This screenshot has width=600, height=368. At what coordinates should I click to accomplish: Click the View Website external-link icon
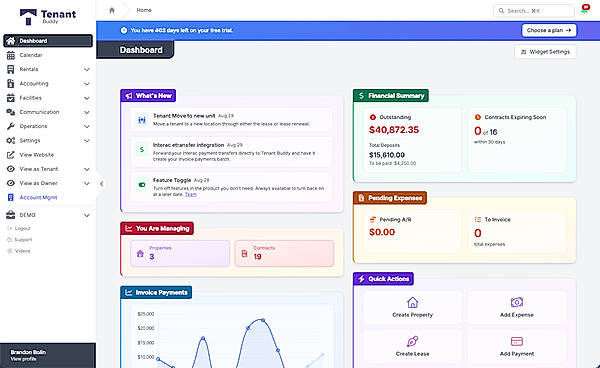(11, 155)
